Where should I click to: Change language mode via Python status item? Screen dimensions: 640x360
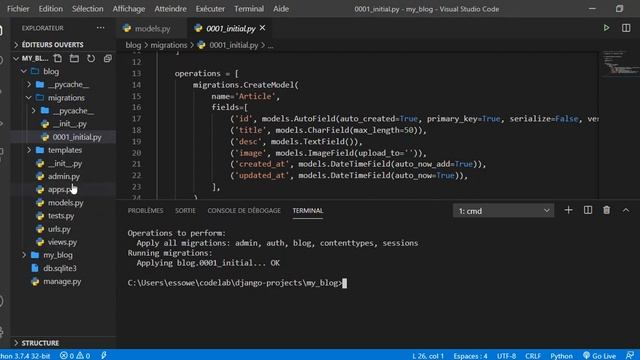click(x=561, y=356)
